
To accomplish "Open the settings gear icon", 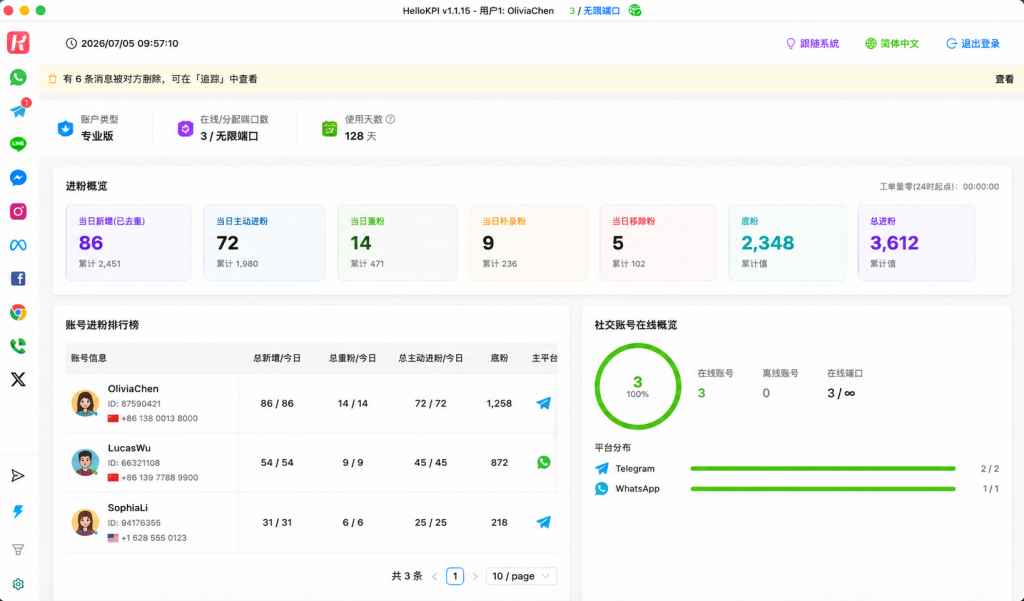I will point(18,584).
